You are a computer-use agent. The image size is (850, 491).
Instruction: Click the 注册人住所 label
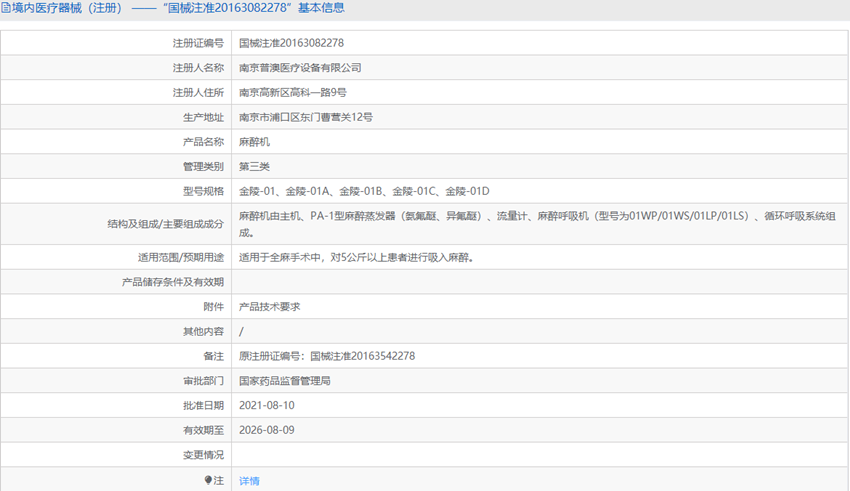pos(198,93)
